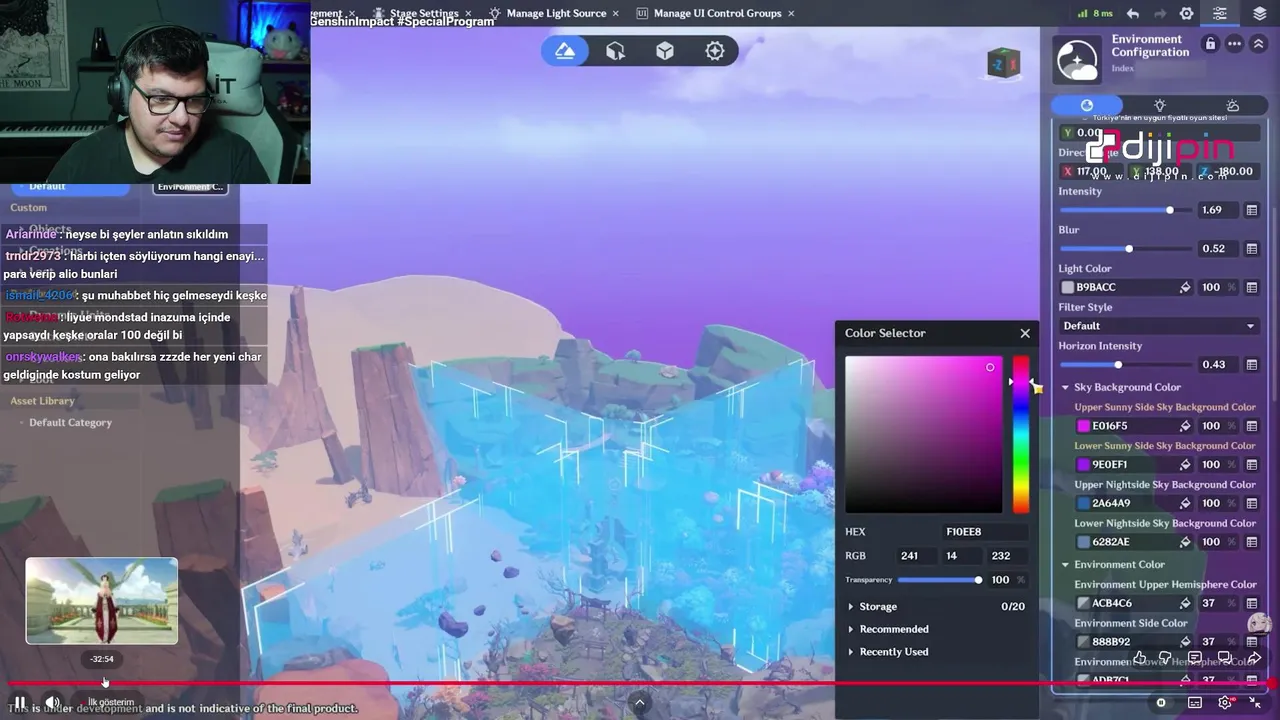Screen dimensions: 1280x720
Task: Use eyedropper on 9E0EF1 color row
Action: [x=1185, y=465]
